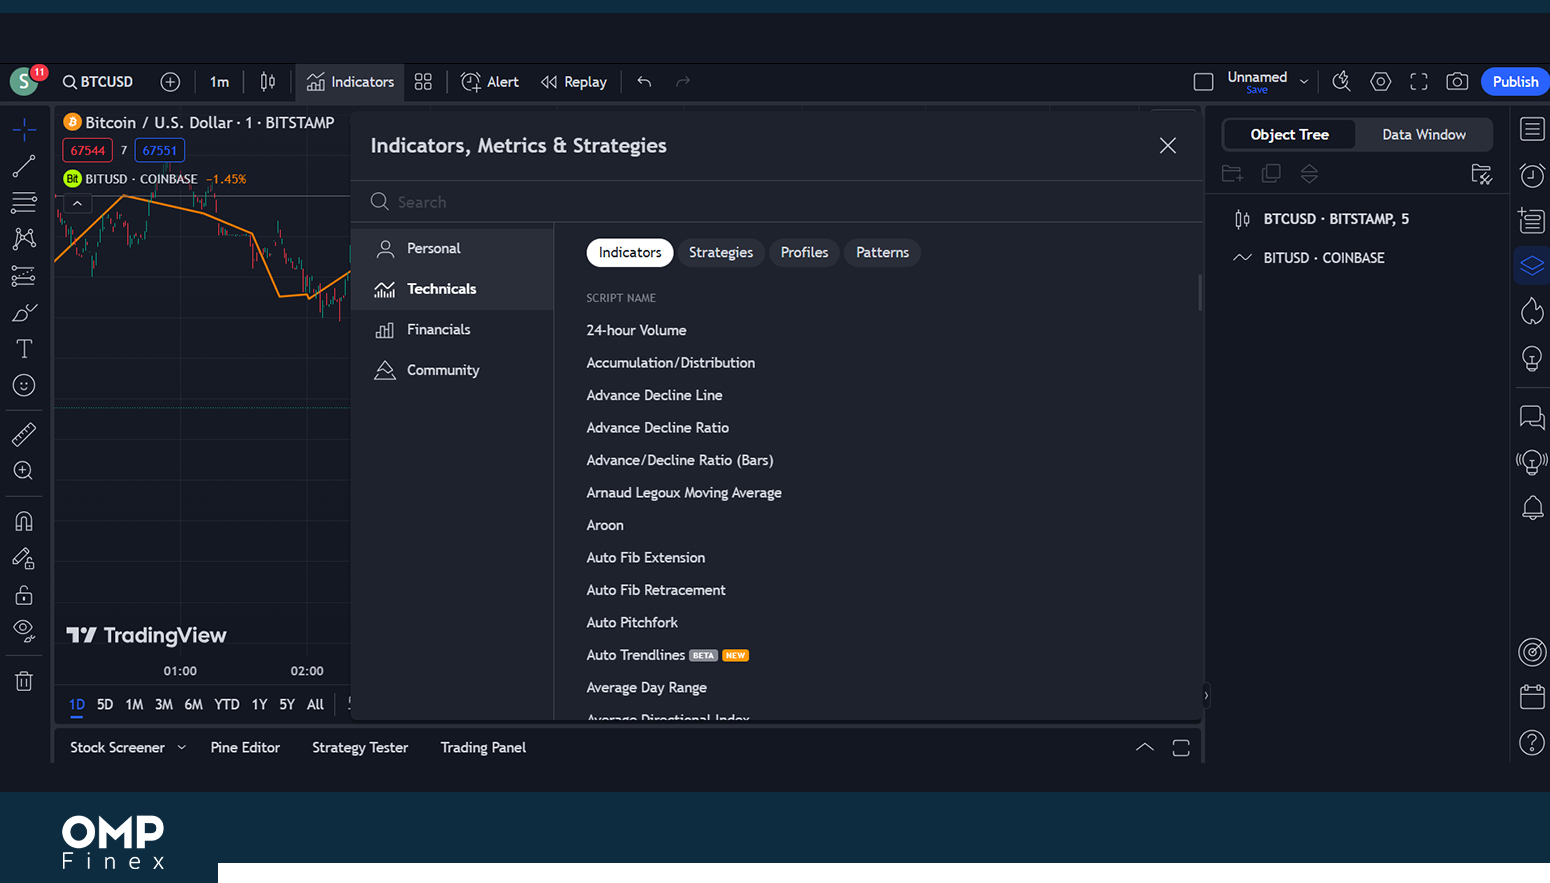Open the Fibonacci retracement tools
The width and height of the screenshot is (1550, 883).
pos(24,202)
